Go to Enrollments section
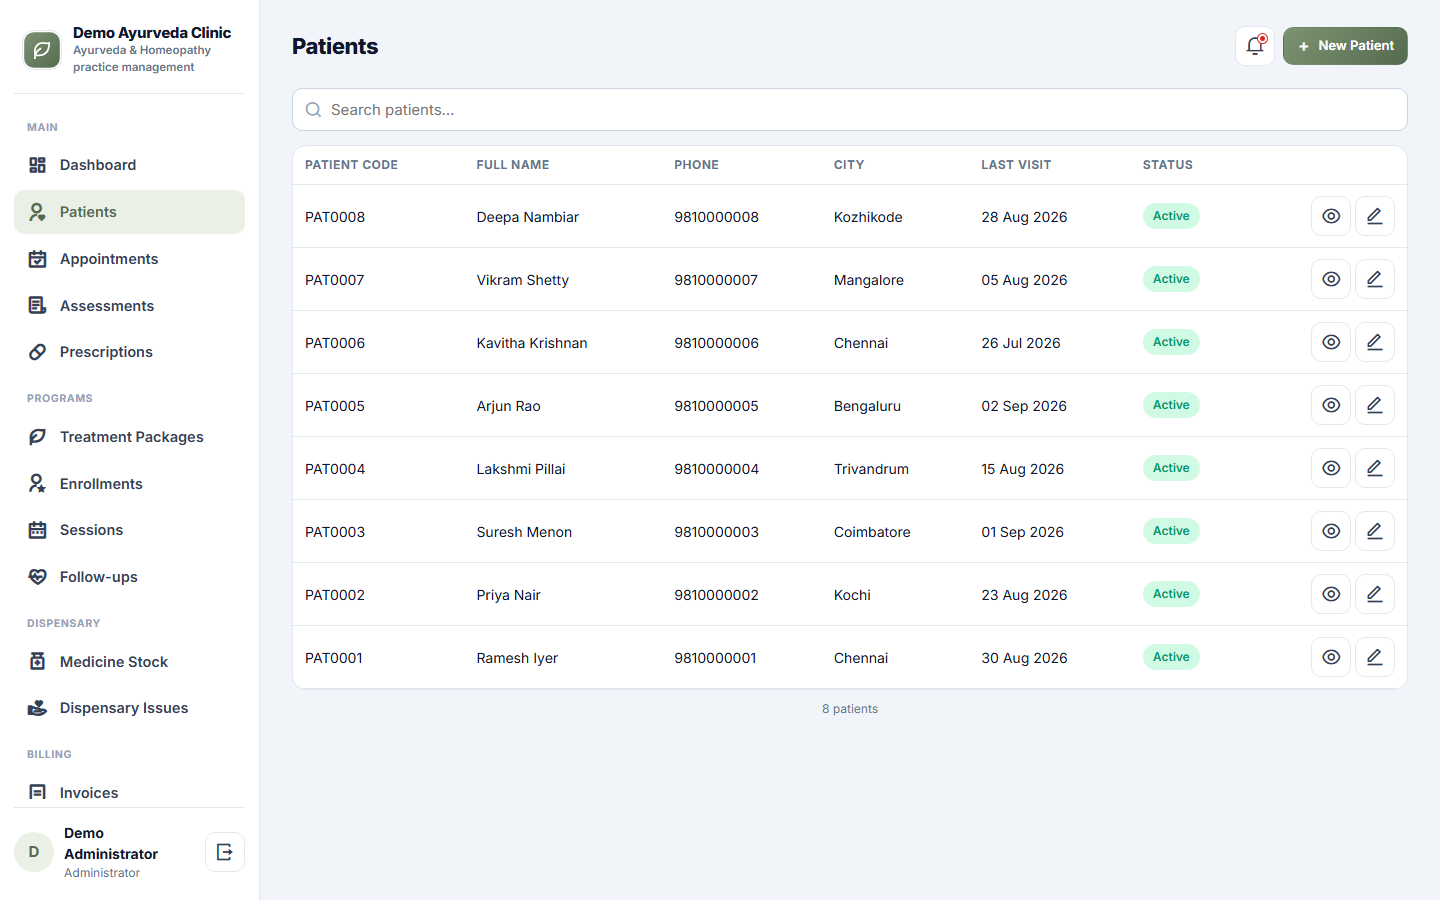This screenshot has width=1440, height=900. tap(129, 484)
